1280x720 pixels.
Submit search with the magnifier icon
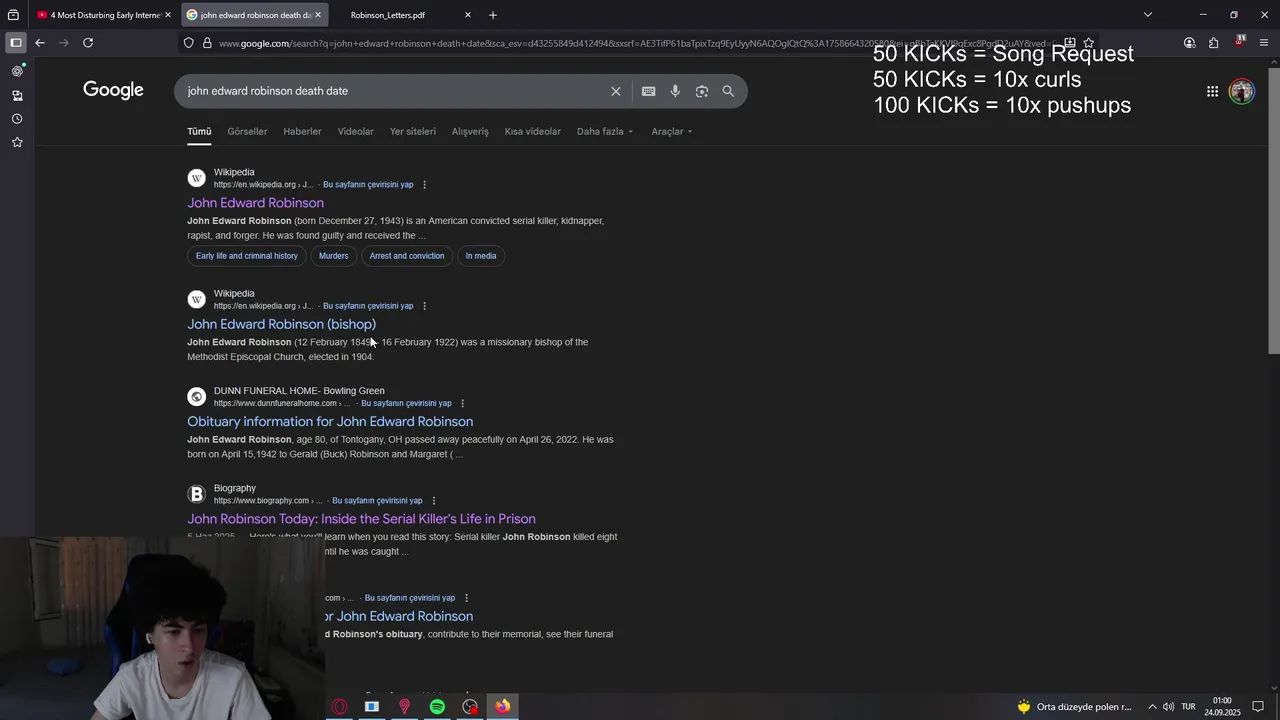click(728, 91)
